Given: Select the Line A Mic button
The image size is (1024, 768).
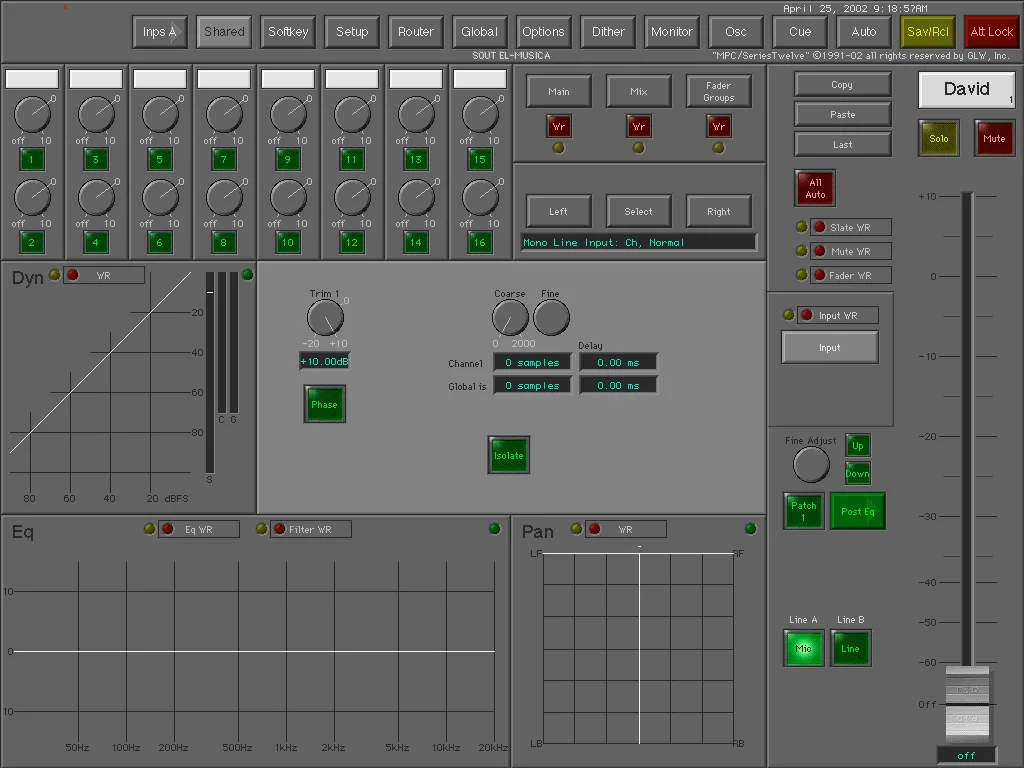Looking at the screenshot, I should (x=803, y=648).
